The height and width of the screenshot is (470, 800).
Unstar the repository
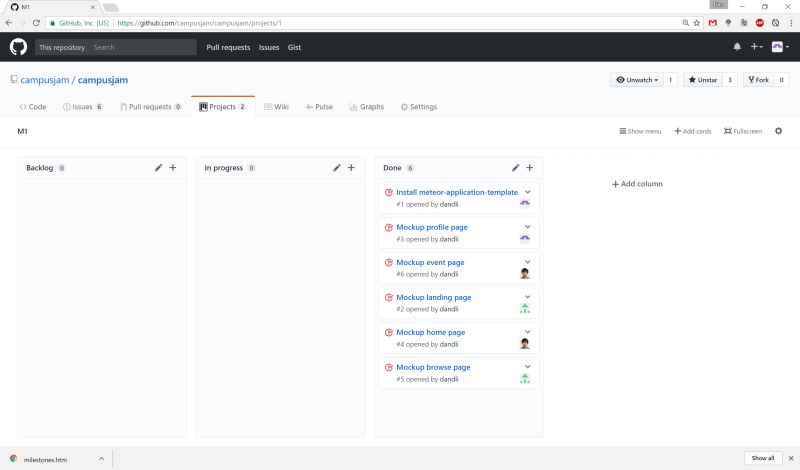[703, 80]
